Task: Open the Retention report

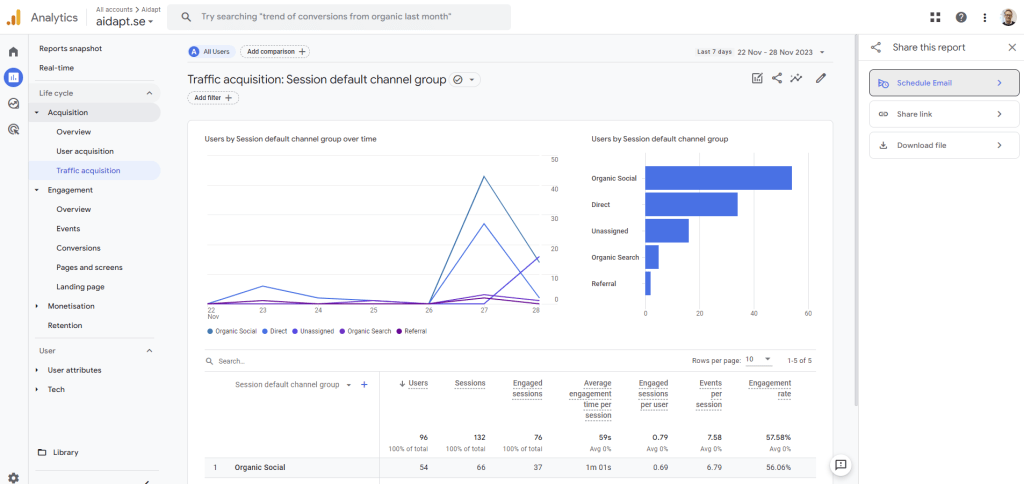Action: [65, 325]
